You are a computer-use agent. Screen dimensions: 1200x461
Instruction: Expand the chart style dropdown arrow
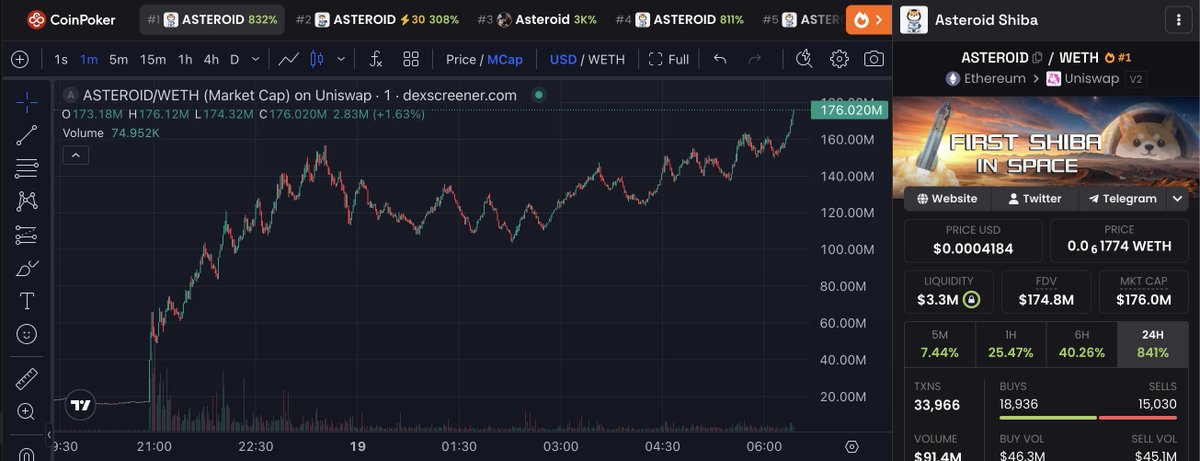pyautogui.click(x=343, y=59)
